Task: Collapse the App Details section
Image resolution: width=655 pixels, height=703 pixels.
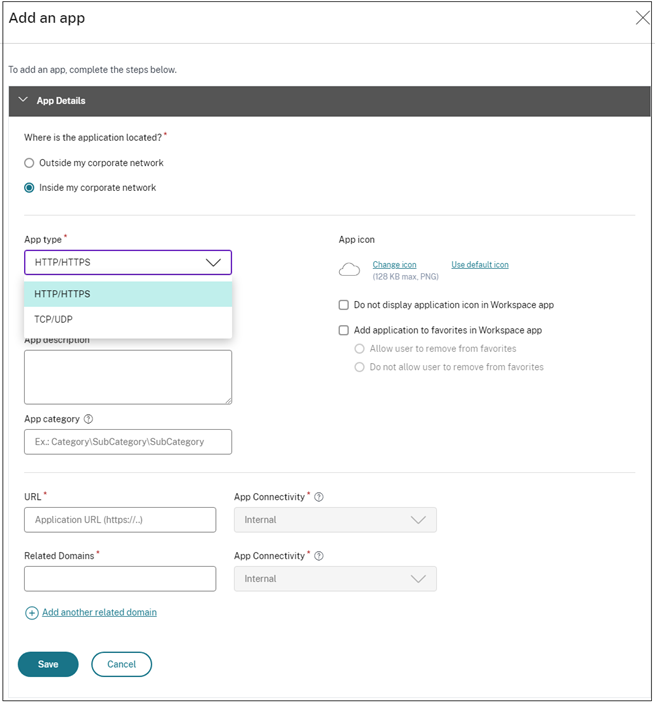Action: click(24, 101)
